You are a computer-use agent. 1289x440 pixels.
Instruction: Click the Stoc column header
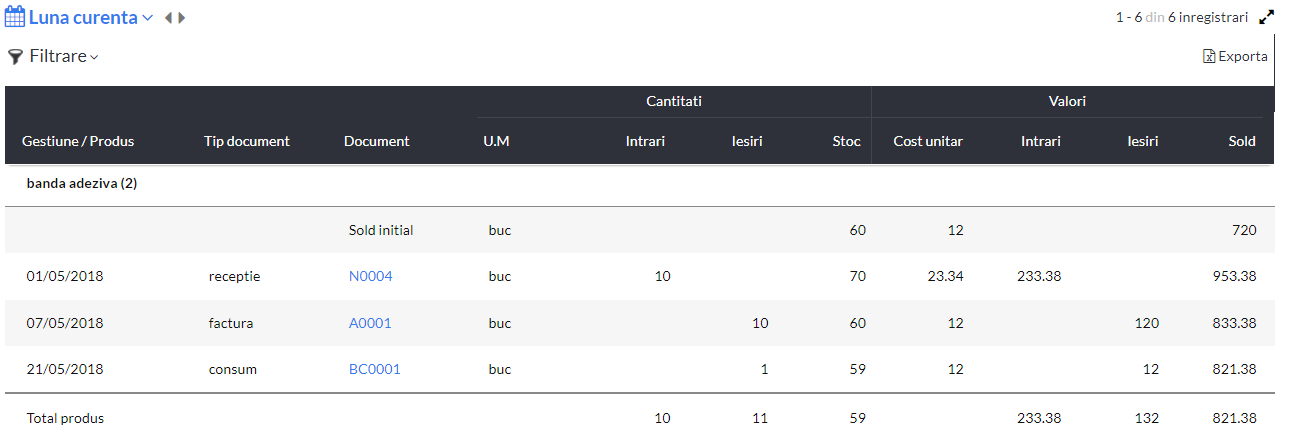846,141
